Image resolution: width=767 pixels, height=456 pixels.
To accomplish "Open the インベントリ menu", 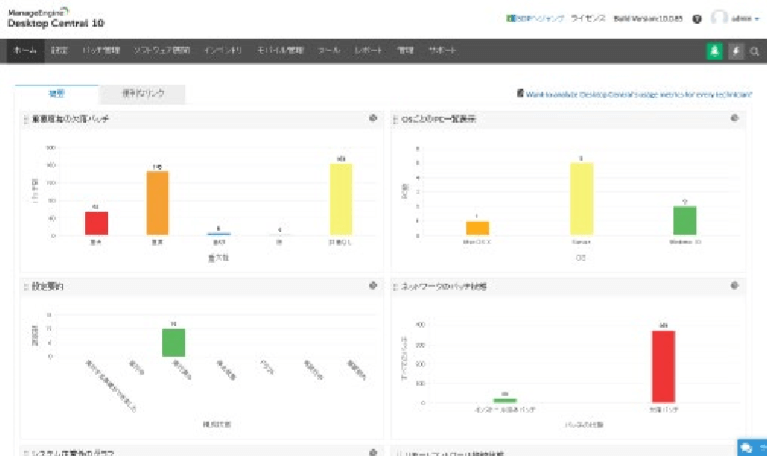I will [223, 50].
